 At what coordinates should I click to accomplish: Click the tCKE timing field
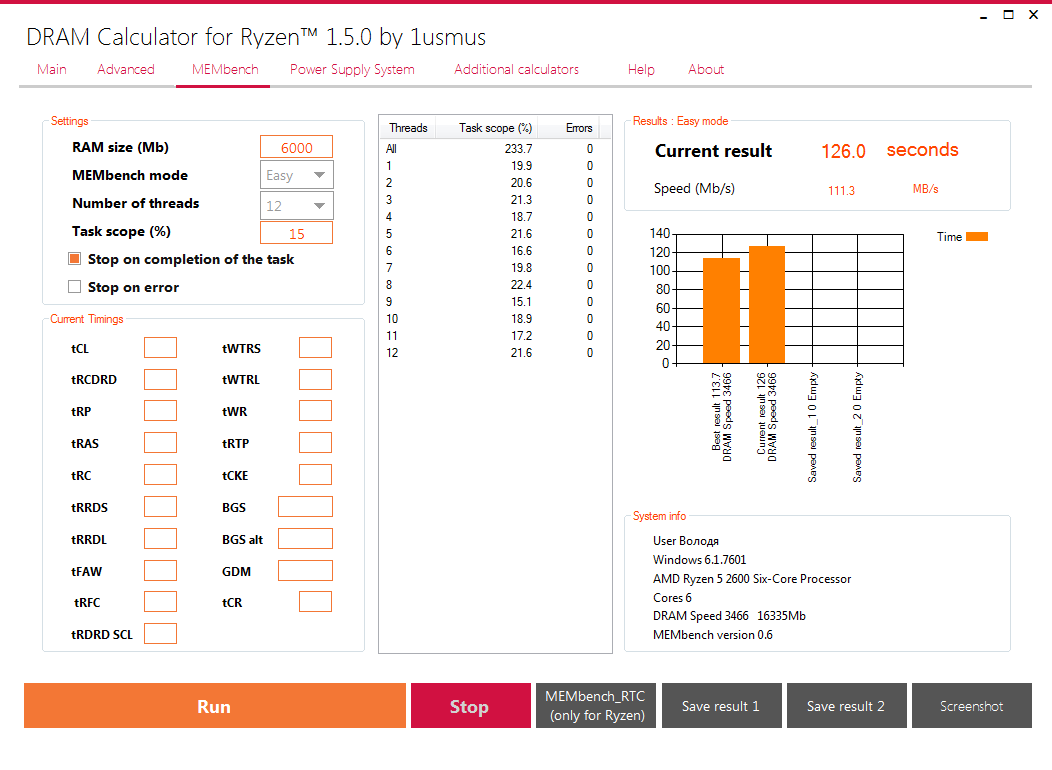[315, 475]
